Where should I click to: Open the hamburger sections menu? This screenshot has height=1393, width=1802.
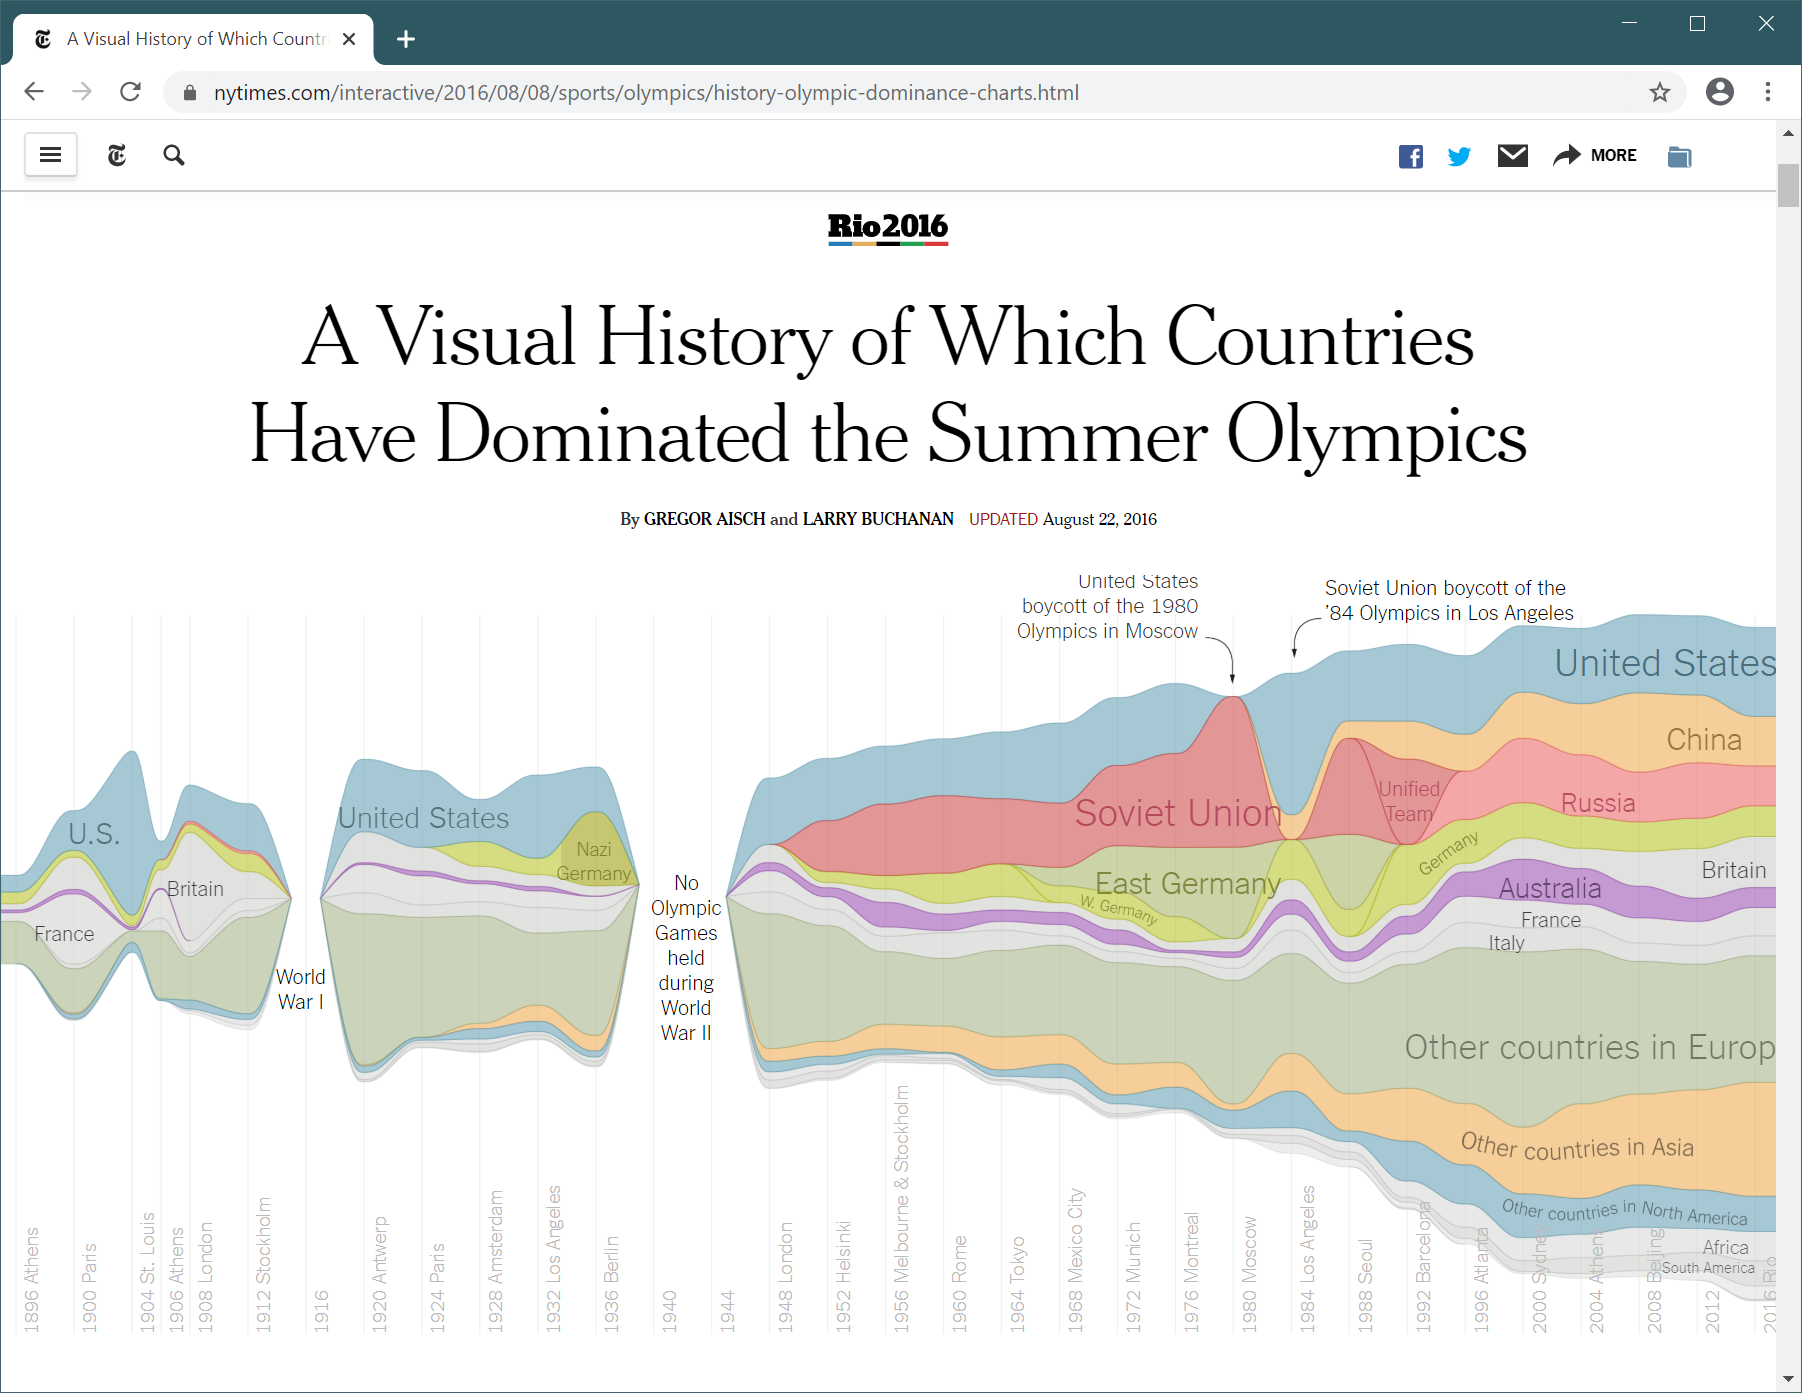click(51, 155)
